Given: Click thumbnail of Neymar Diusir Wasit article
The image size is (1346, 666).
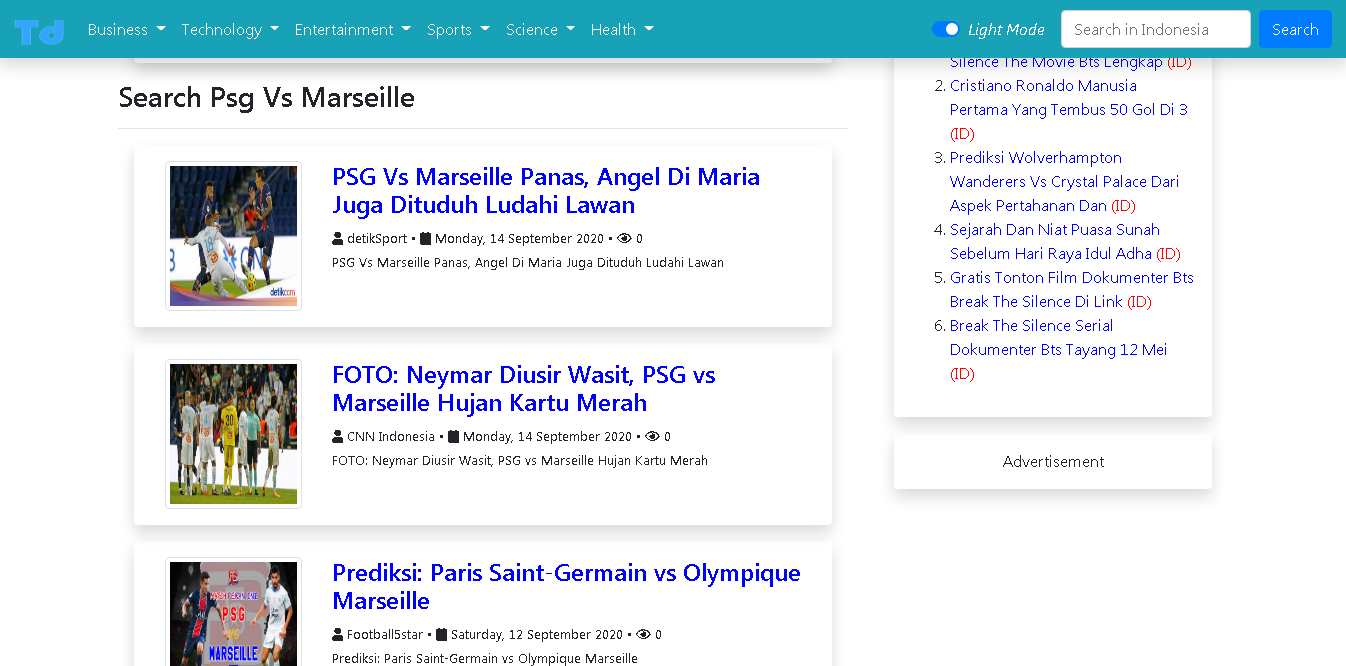Looking at the screenshot, I should click(233, 434).
